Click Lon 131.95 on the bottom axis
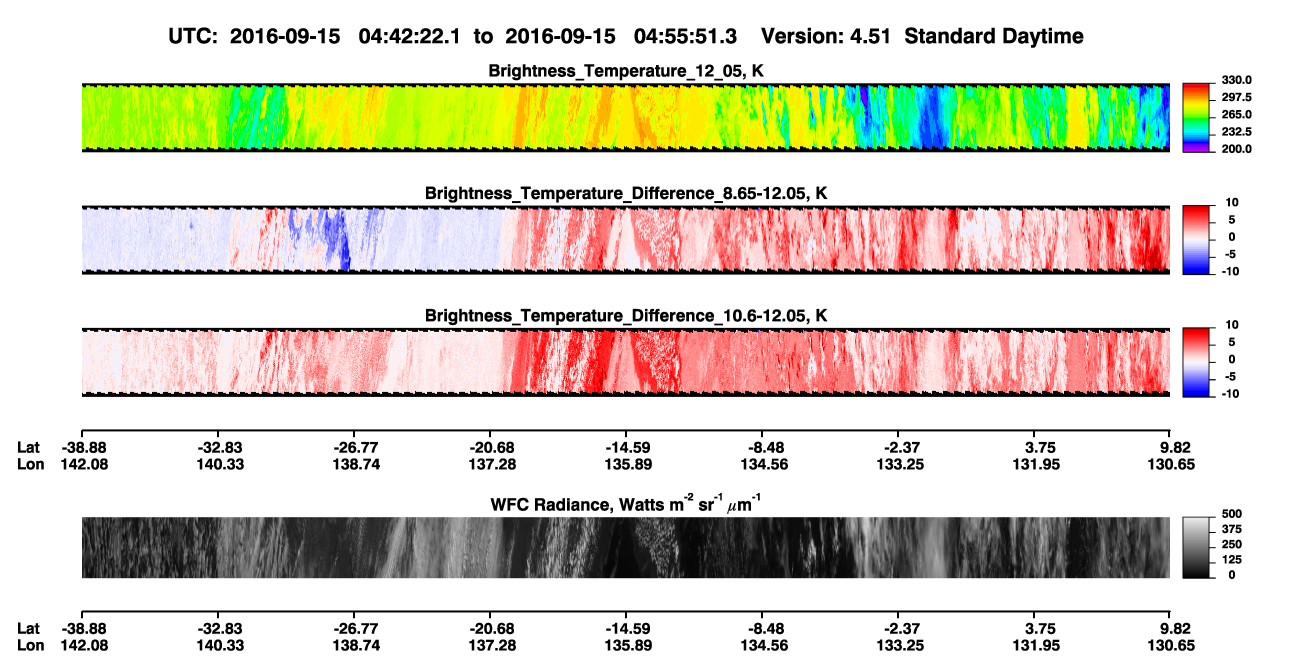The width and height of the screenshot is (1300, 667). 1034,645
